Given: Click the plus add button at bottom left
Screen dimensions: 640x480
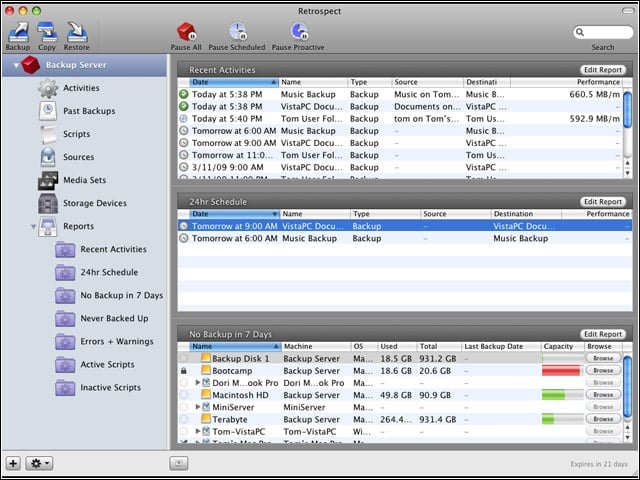Looking at the screenshot, I should [13, 463].
